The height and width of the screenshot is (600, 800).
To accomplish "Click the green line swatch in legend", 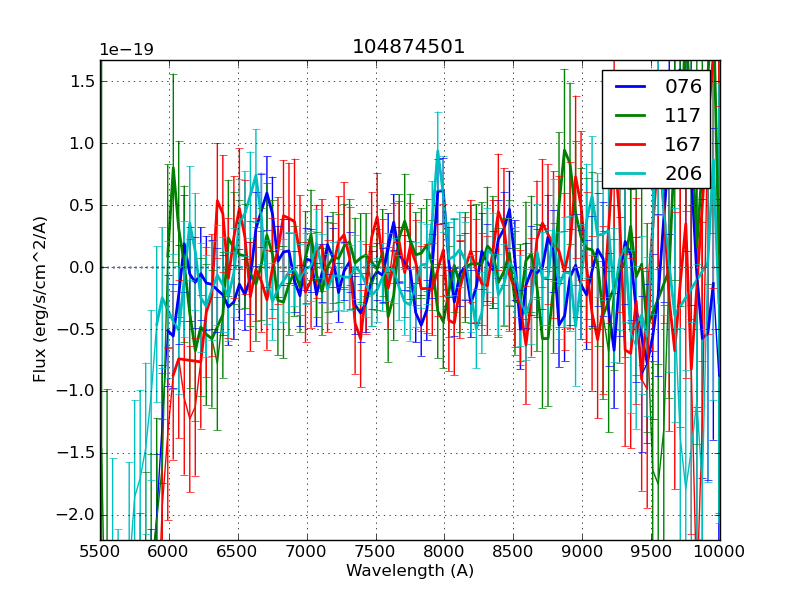I will click(629, 116).
